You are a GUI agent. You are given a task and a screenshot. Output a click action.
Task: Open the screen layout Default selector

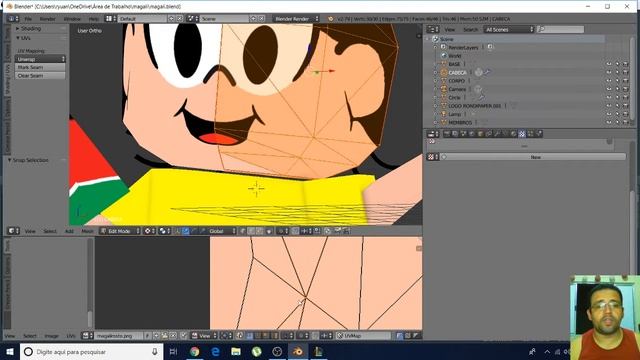(x=142, y=19)
